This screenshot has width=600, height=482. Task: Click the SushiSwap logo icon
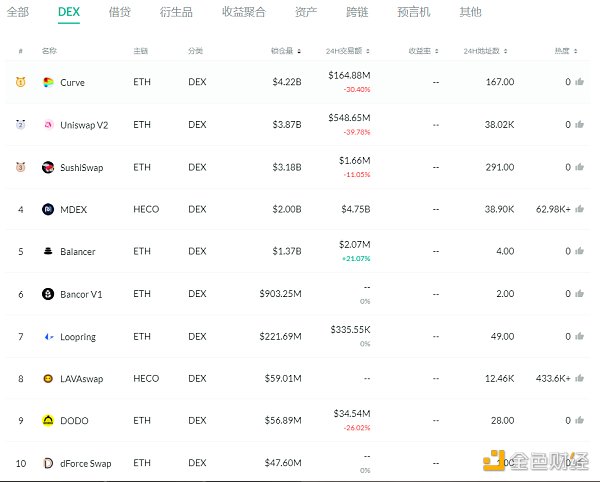(48, 167)
